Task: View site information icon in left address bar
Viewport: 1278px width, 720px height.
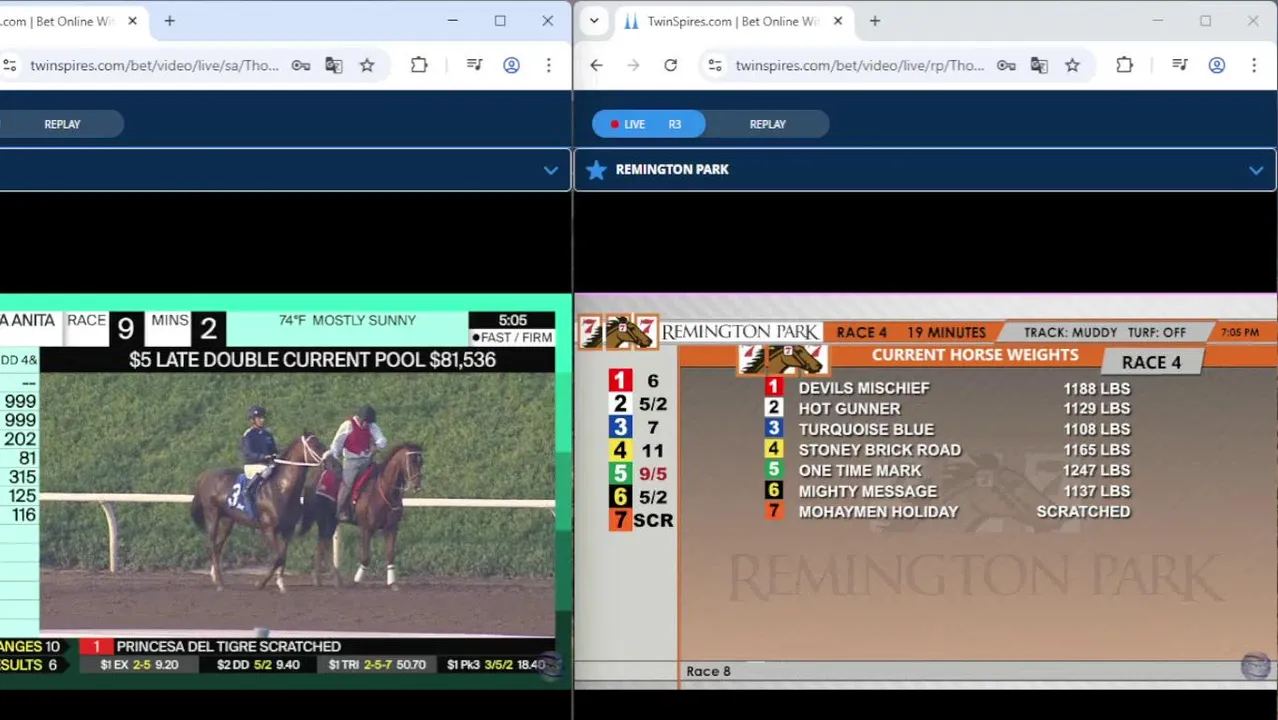Action: [9, 66]
